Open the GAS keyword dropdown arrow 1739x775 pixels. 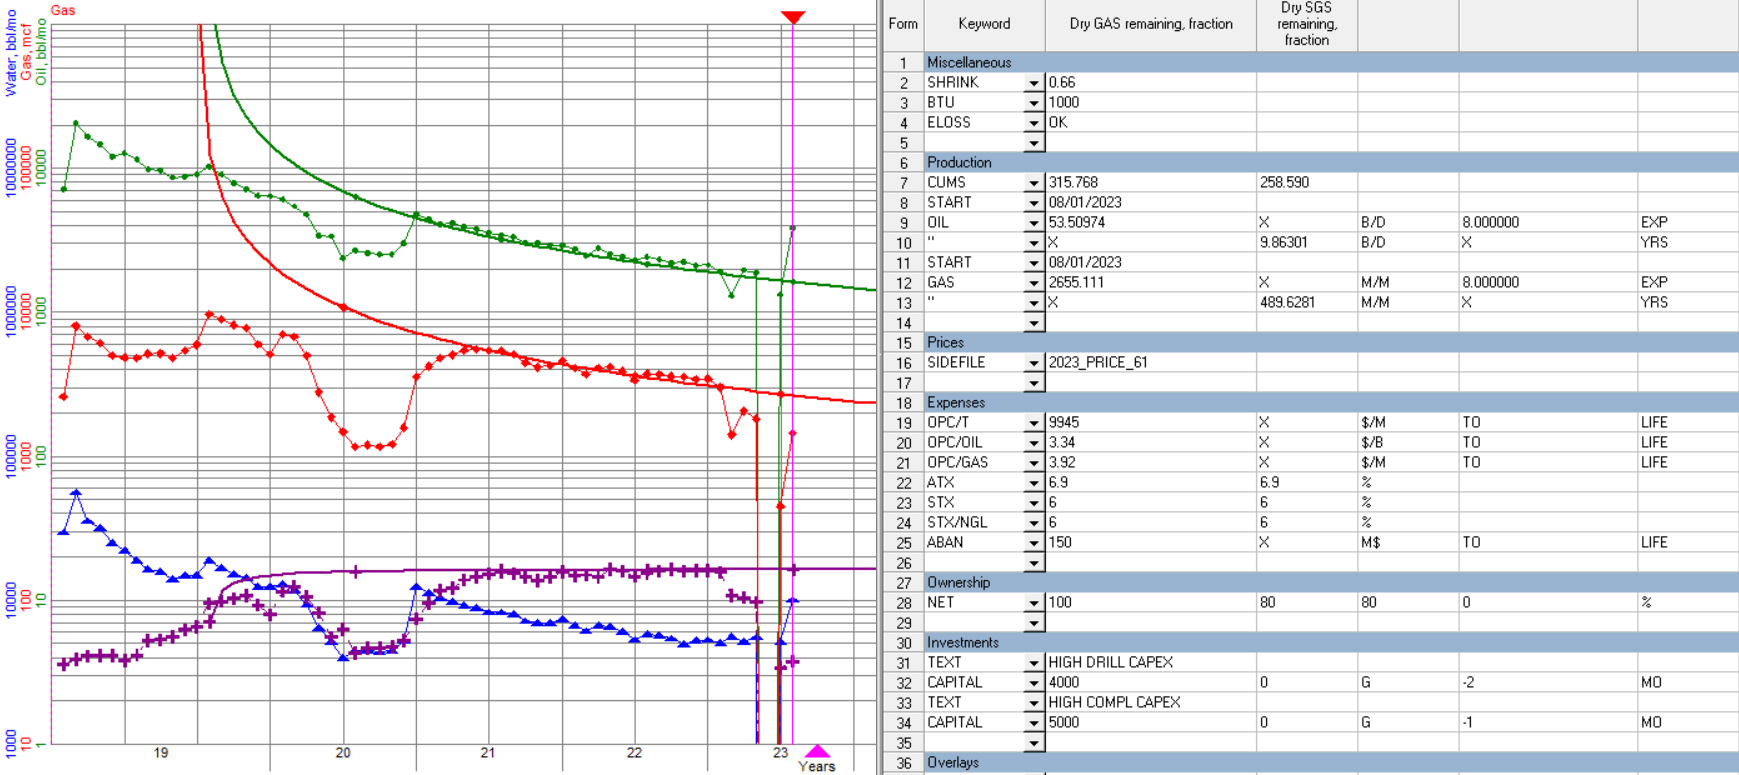[x=1034, y=283]
